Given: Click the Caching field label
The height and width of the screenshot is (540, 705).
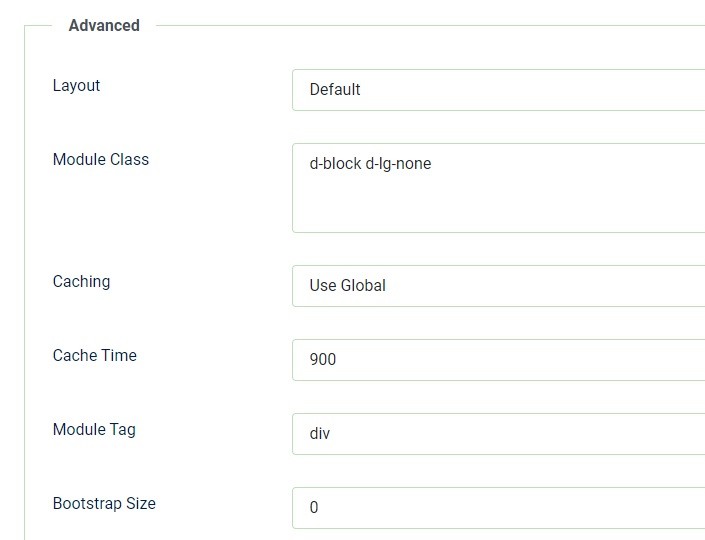Looking at the screenshot, I should [81, 282].
